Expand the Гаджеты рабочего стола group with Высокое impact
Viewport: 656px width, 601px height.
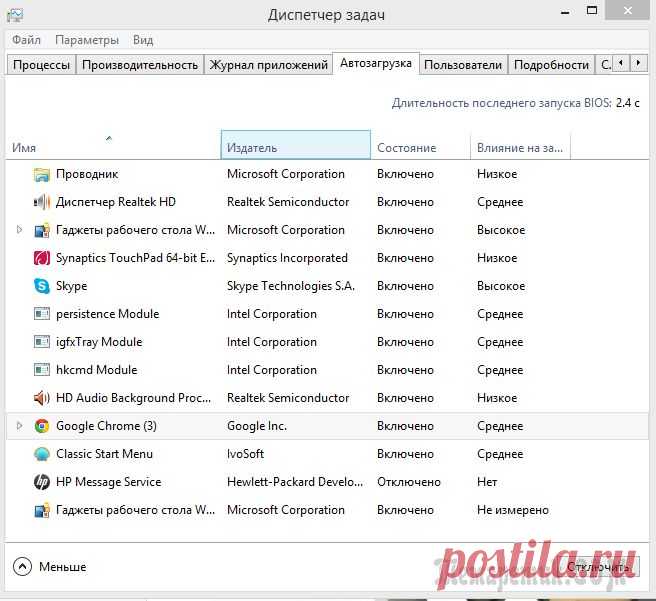pos(19,230)
